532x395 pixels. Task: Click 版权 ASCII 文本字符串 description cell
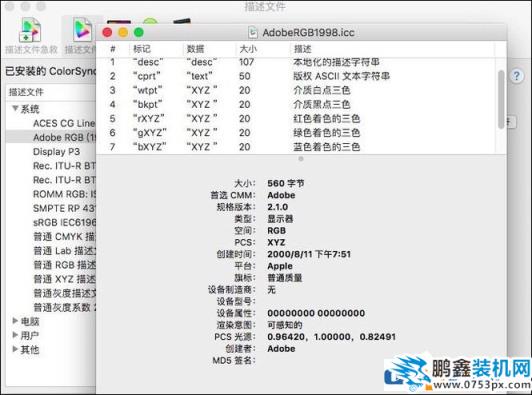pyautogui.click(x=341, y=76)
